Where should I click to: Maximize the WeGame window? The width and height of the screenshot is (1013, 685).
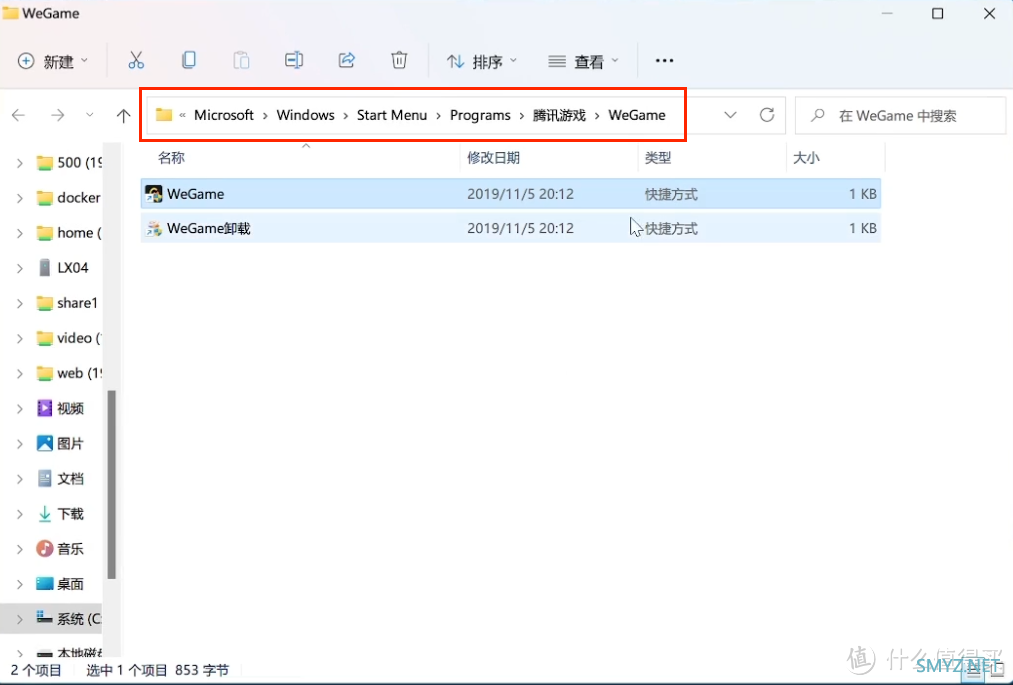pos(937,14)
